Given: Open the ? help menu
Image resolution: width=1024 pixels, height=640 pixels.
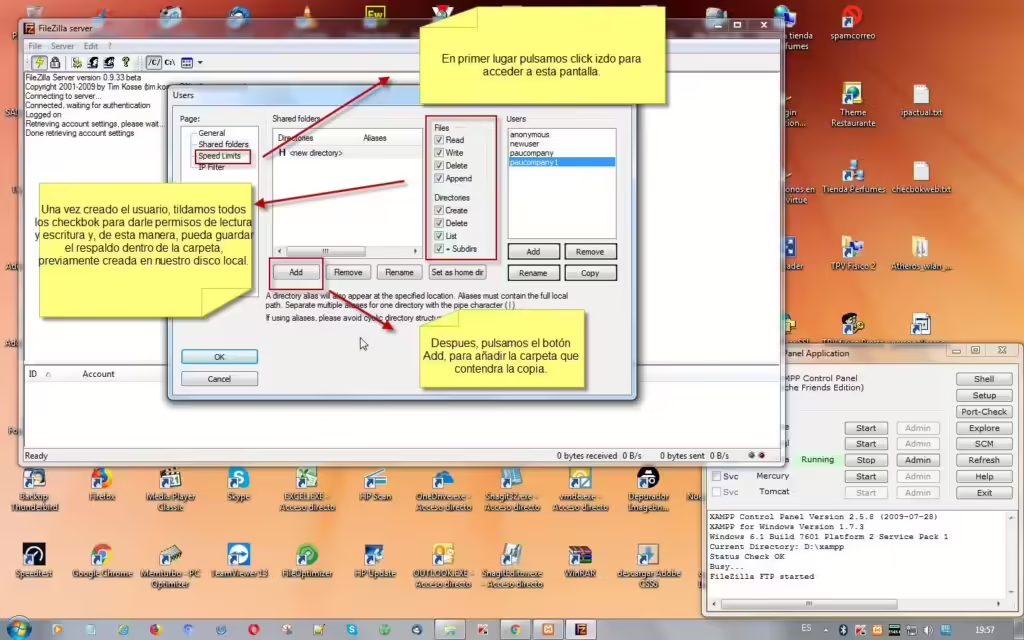Looking at the screenshot, I should point(110,46).
